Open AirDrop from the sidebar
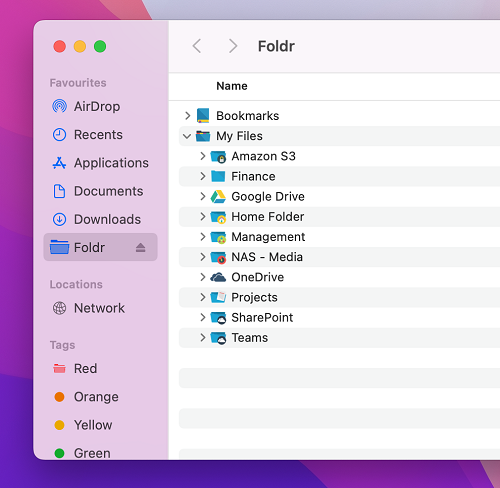Screen dimensions: 500x488 tap(87, 106)
